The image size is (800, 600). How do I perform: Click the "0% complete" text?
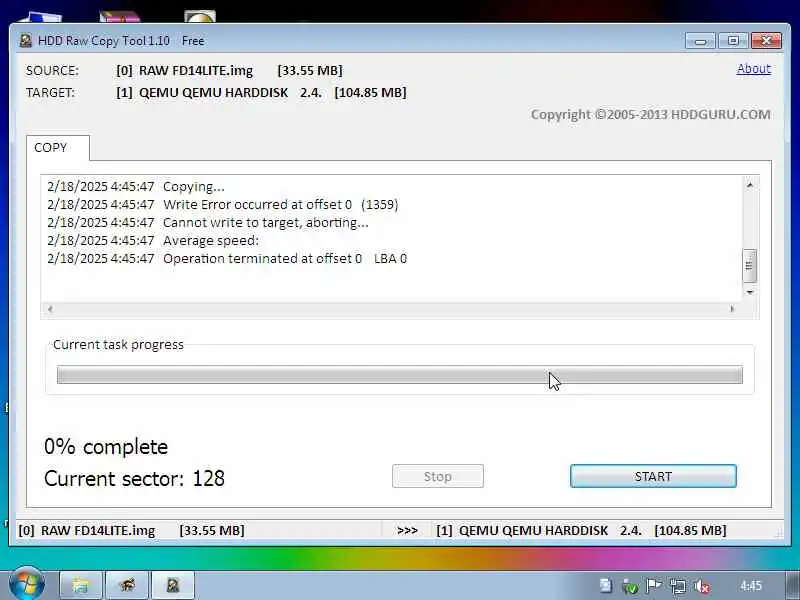coord(106,447)
